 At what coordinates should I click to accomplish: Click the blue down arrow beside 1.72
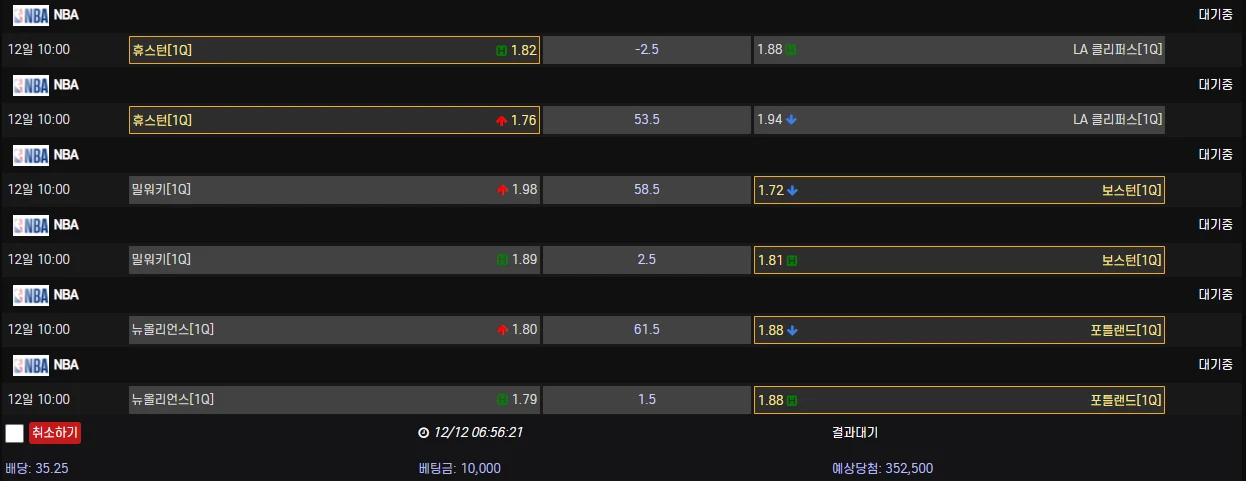coord(792,190)
